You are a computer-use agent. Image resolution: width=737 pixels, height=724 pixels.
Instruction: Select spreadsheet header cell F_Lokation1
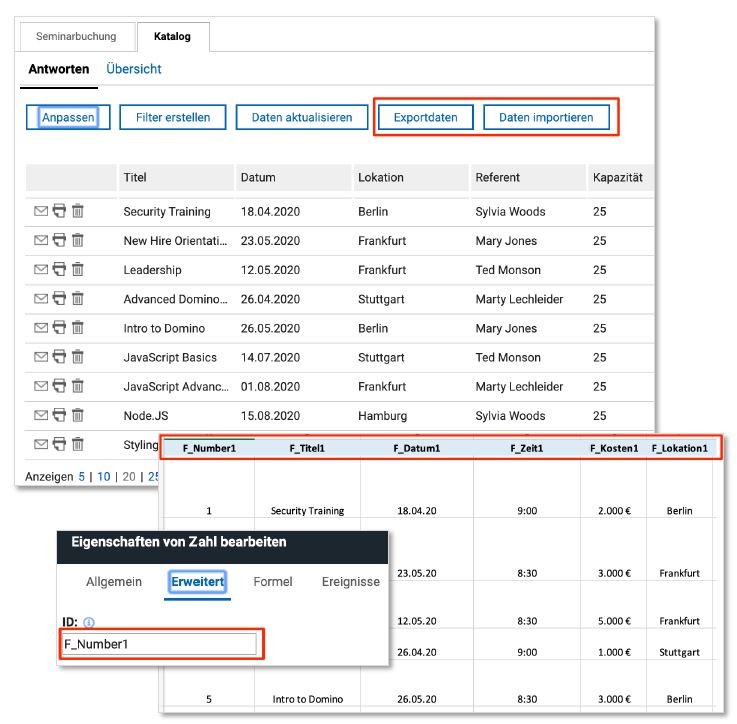point(680,448)
